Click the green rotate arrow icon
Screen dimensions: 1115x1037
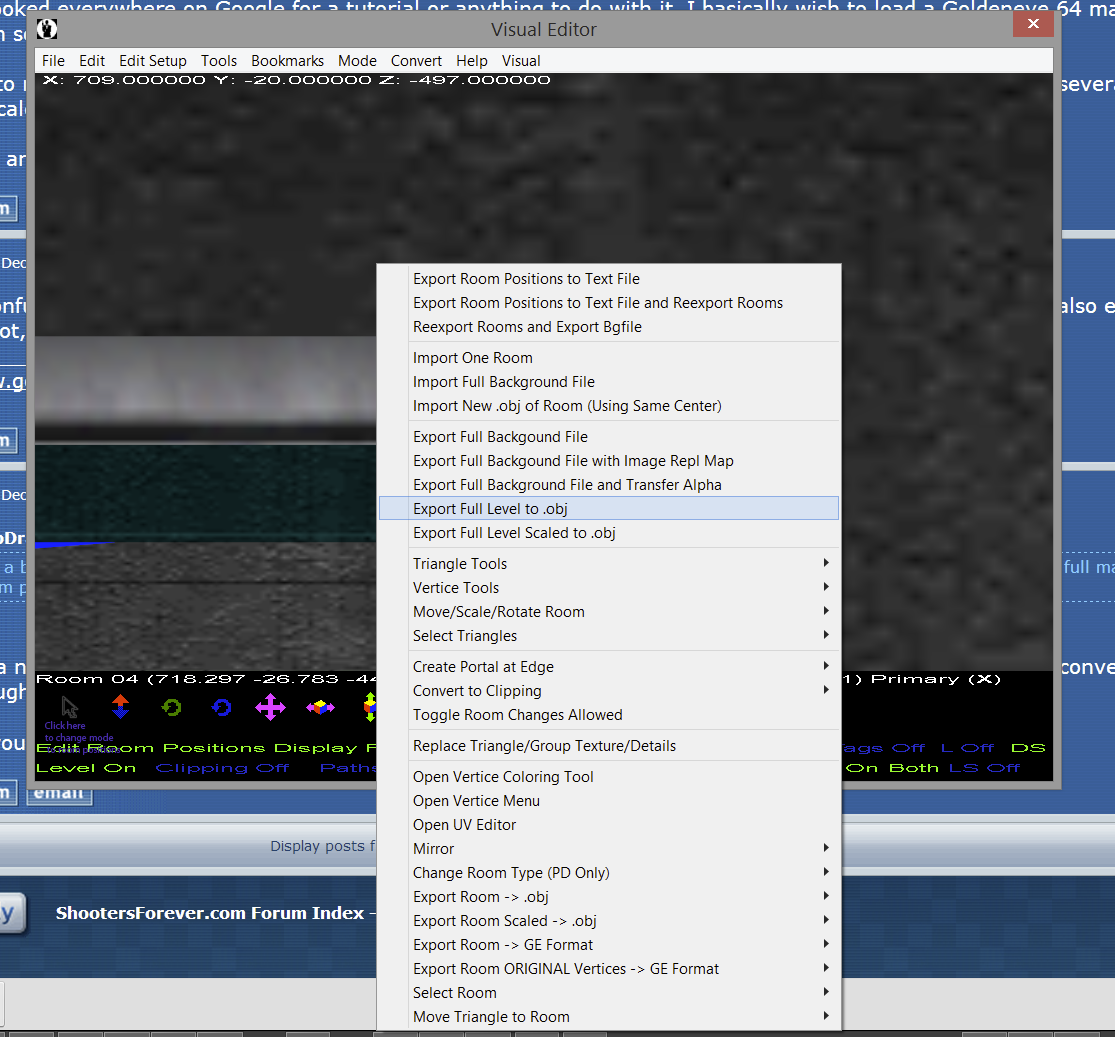pos(171,708)
